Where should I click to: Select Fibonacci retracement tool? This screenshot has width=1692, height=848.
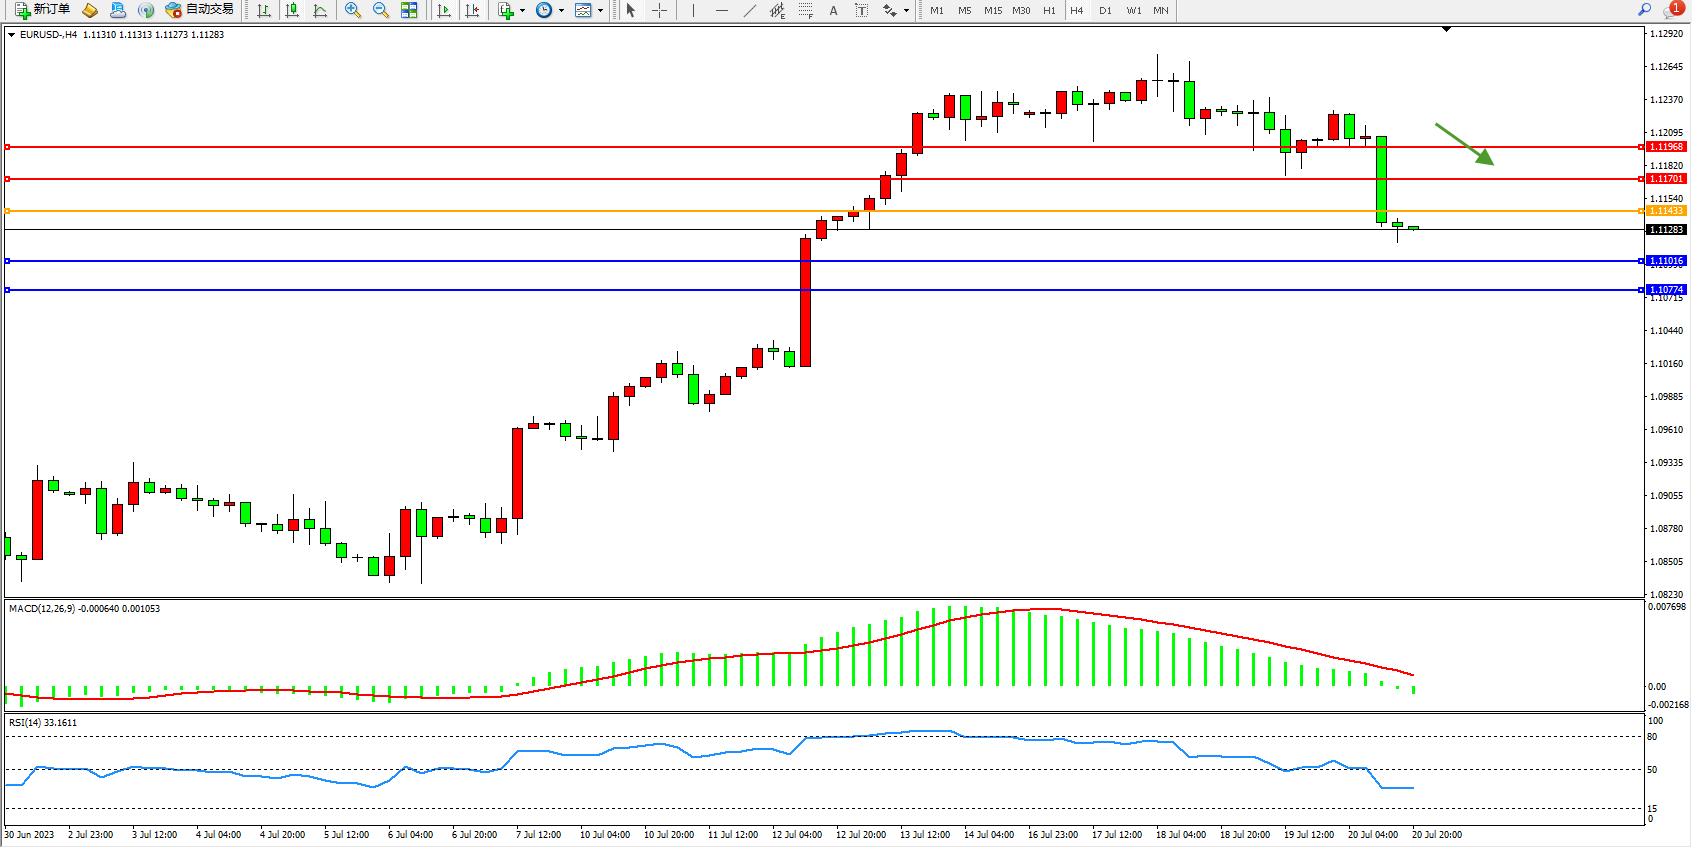806,10
